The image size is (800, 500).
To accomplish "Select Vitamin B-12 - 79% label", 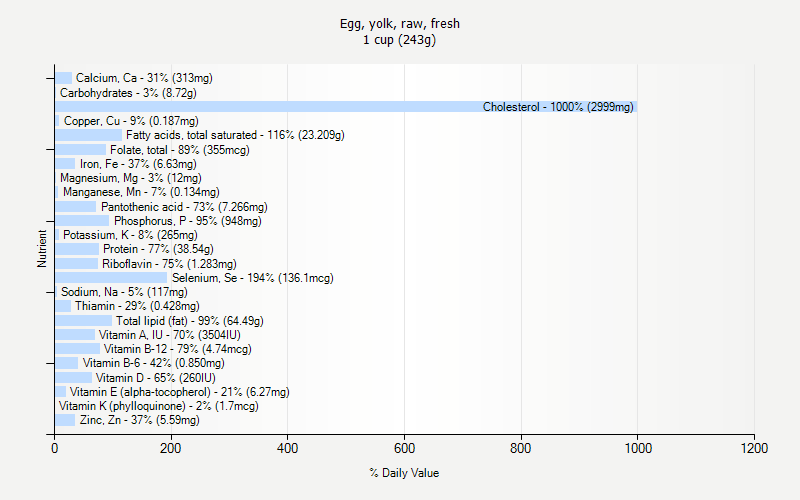I will (x=178, y=349).
